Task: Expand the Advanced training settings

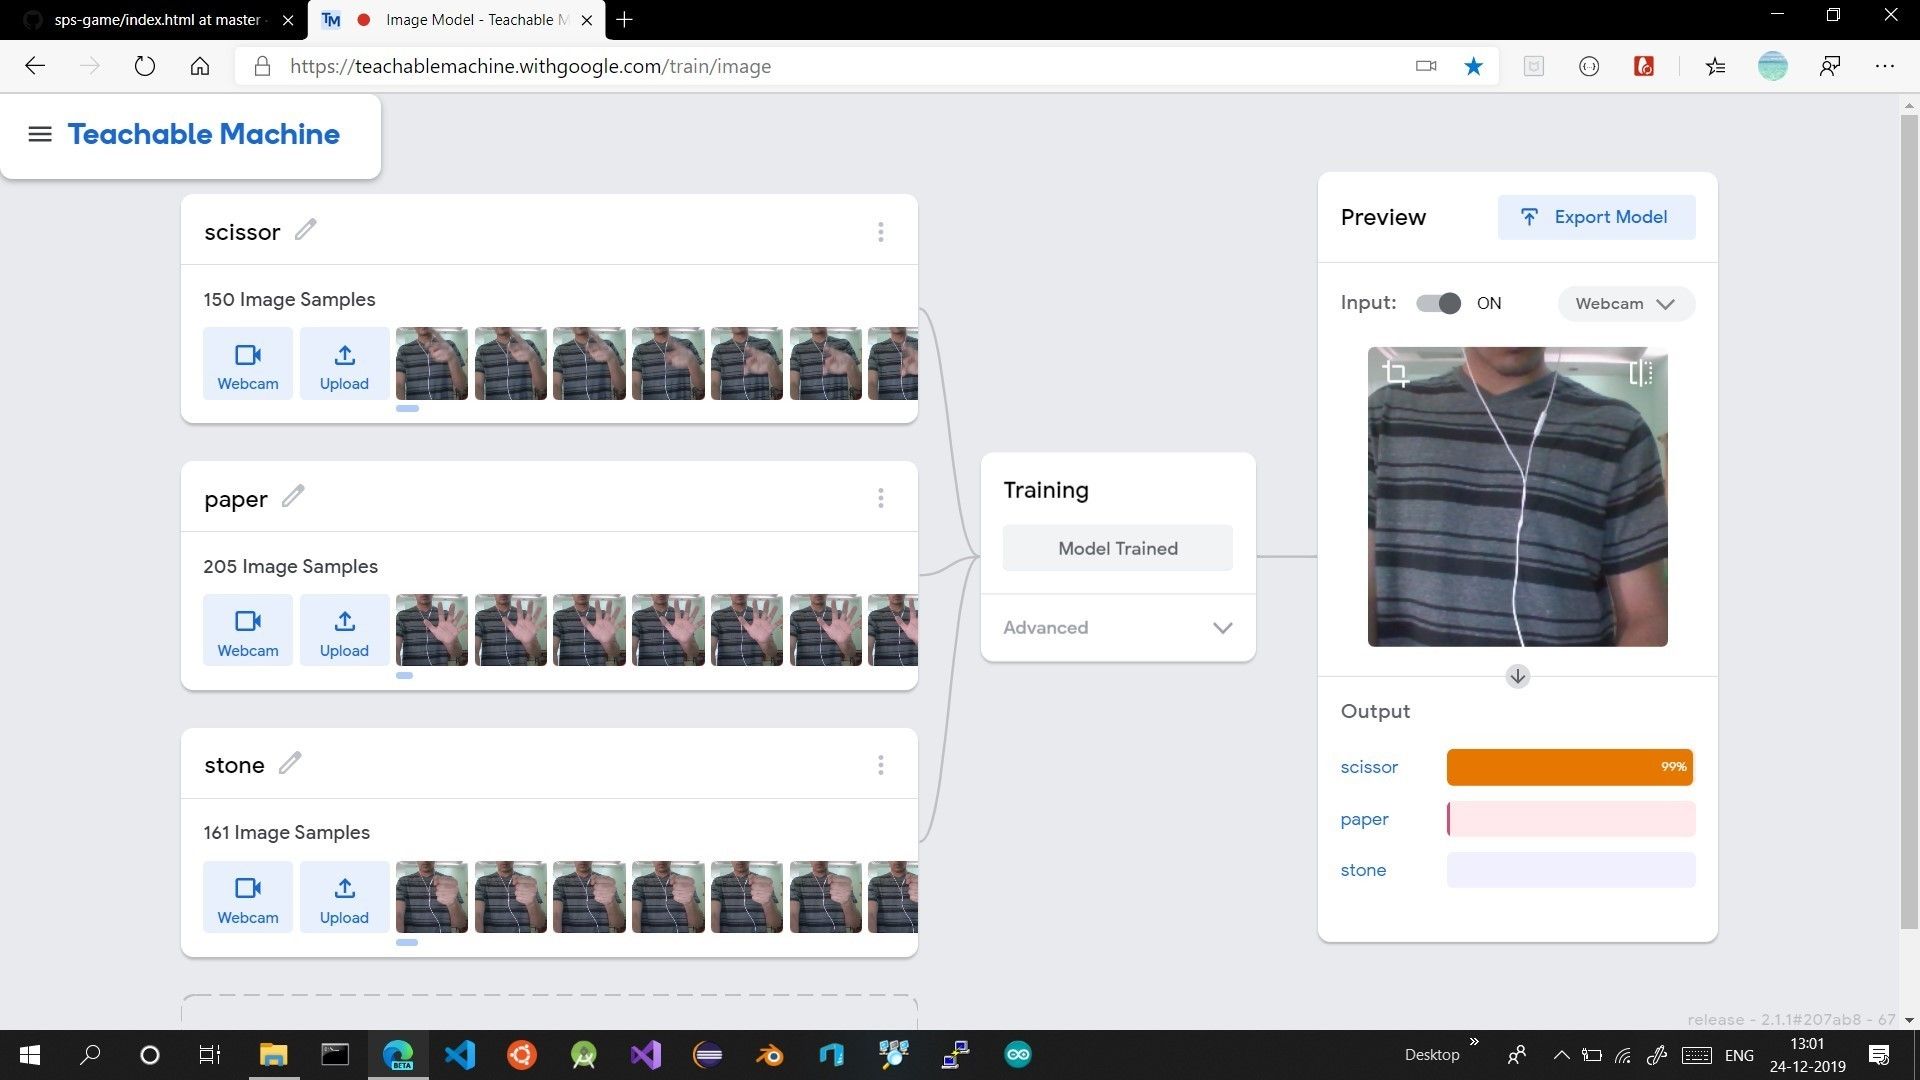Action: click(x=1118, y=628)
